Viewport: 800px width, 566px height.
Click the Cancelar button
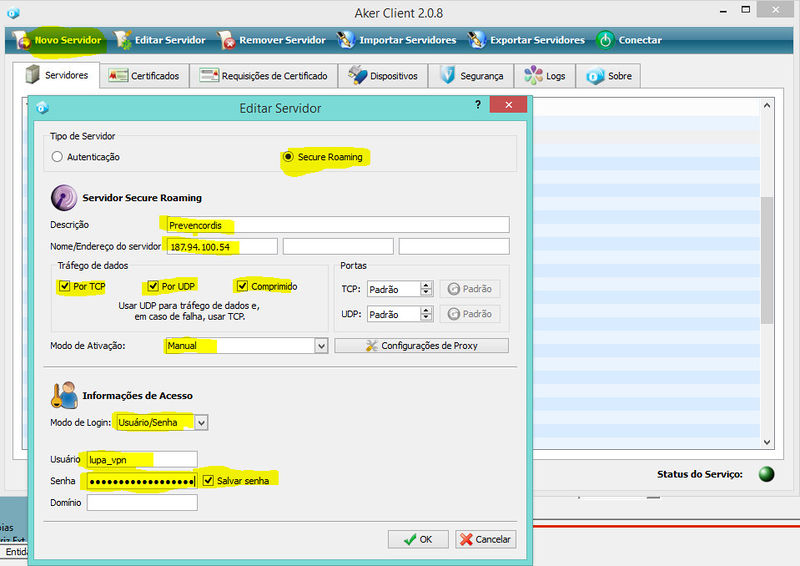coord(485,539)
